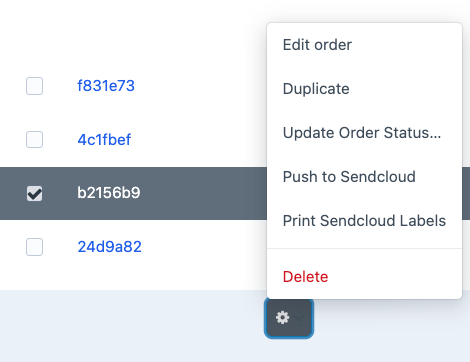Select the checkbox beside order 4c1fbef
Screen dimensions: 470x362
[34, 139]
